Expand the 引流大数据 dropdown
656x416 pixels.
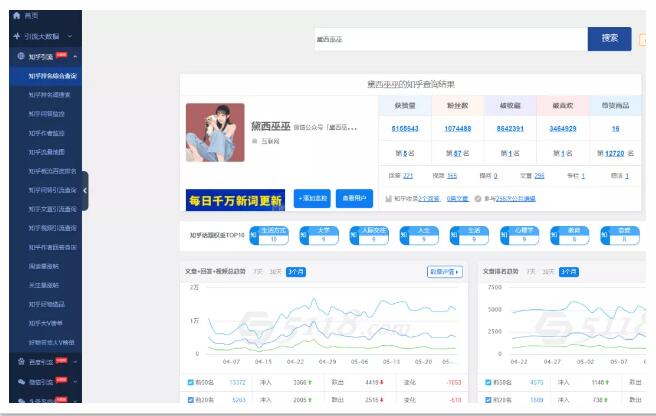(x=70, y=36)
